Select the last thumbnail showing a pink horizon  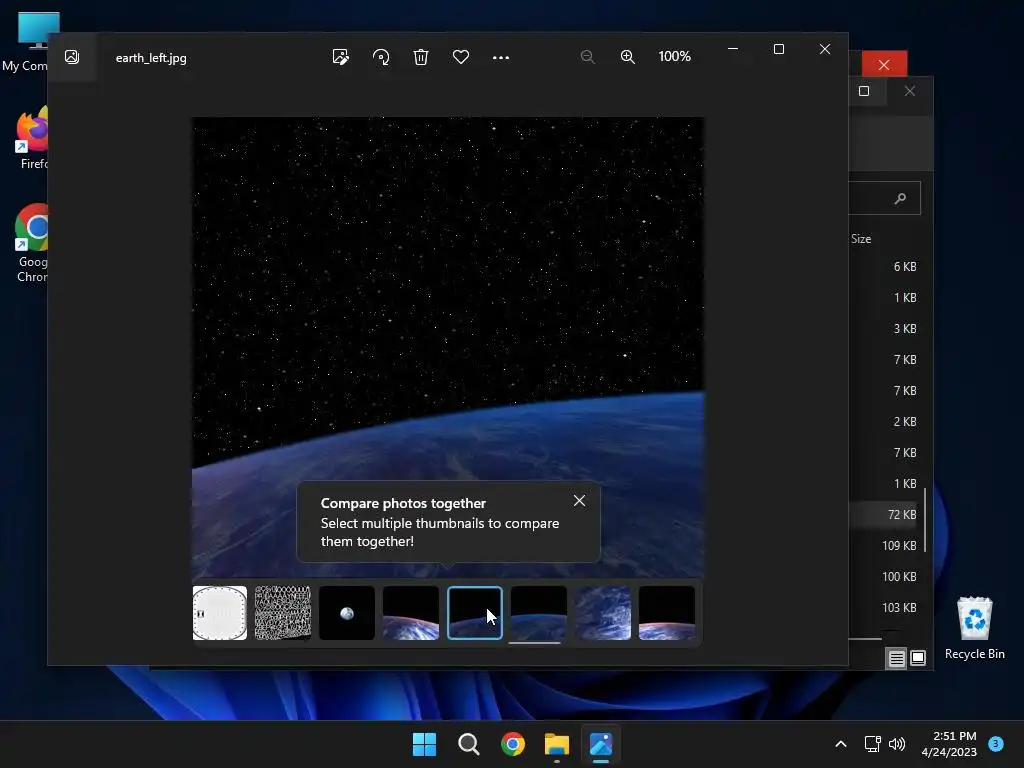pyautogui.click(x=667, y=613)
